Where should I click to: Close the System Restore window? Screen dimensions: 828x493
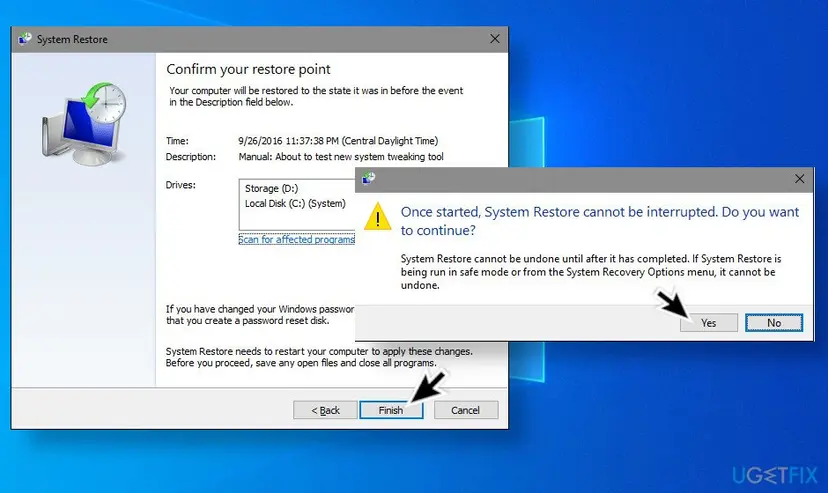pos(495,39)
